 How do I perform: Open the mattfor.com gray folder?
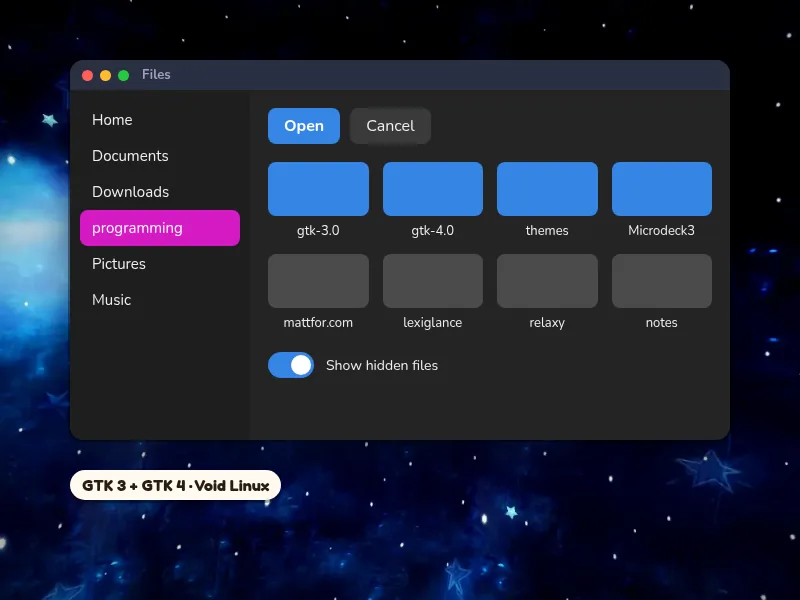click(x=318, y=281)
